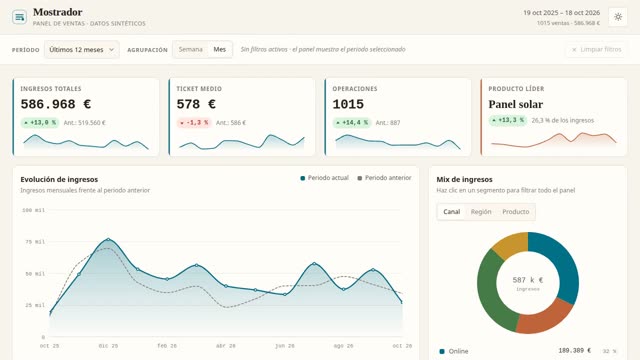Click the Evolución de ingresos chart title
The image size is (640, 360).
coord(59,179)
